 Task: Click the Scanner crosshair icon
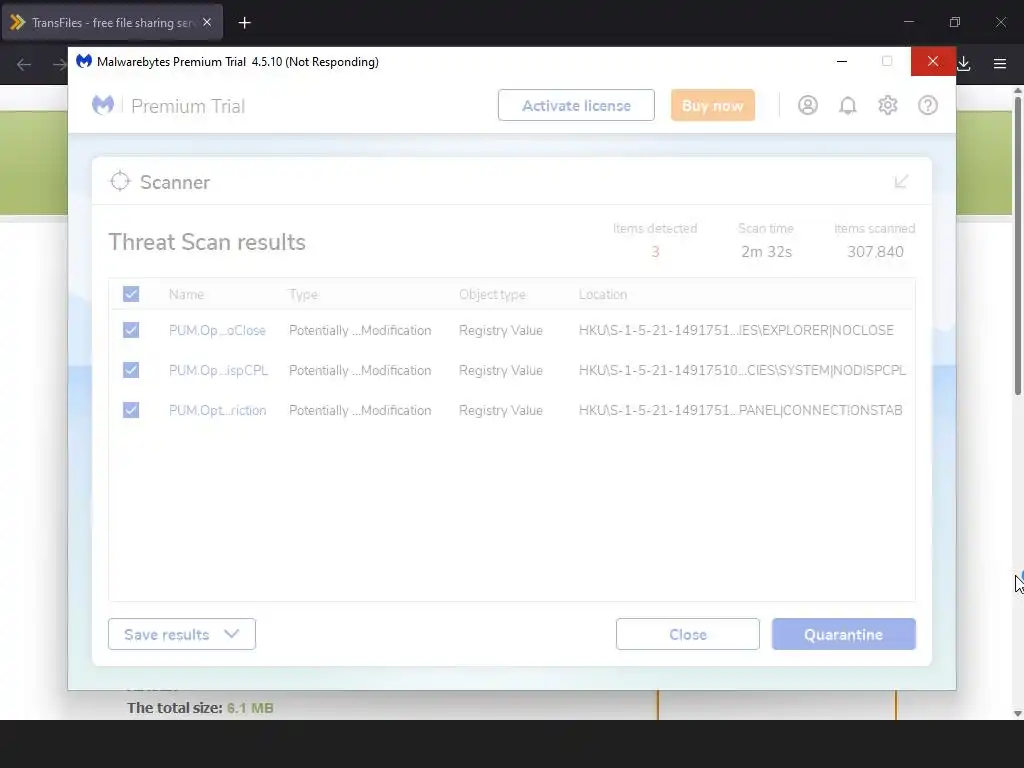click(x=120, y=181)
